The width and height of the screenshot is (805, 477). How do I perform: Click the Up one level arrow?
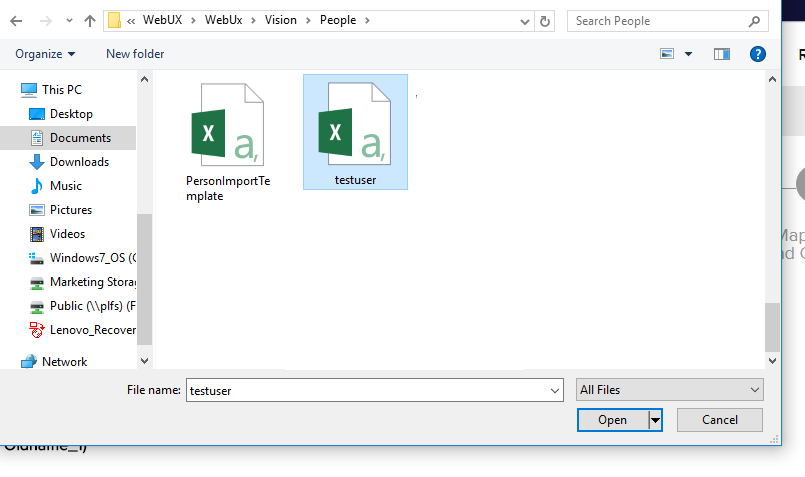[89, 21]
